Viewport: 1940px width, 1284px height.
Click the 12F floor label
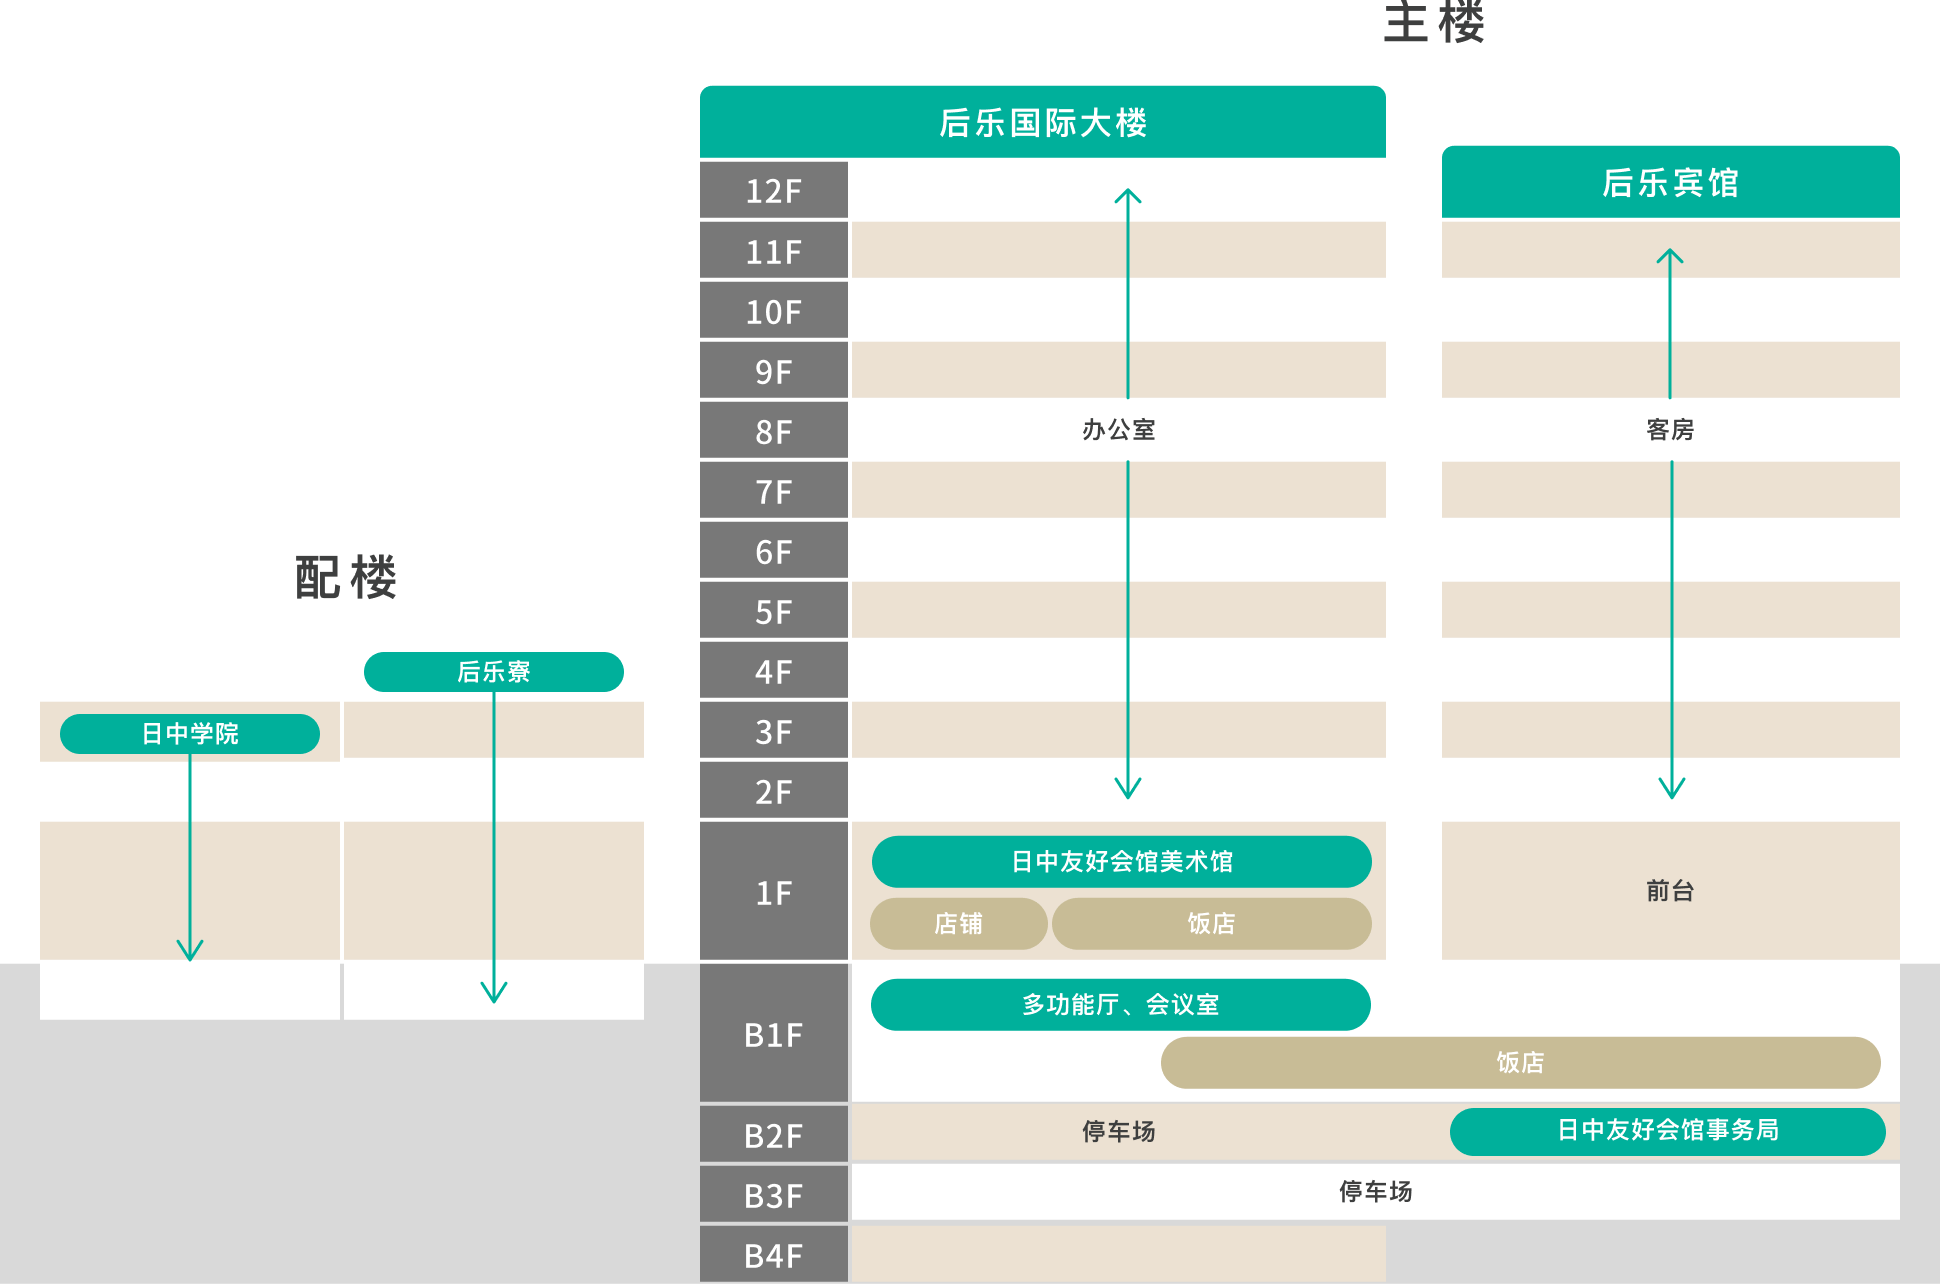(774, 190)
